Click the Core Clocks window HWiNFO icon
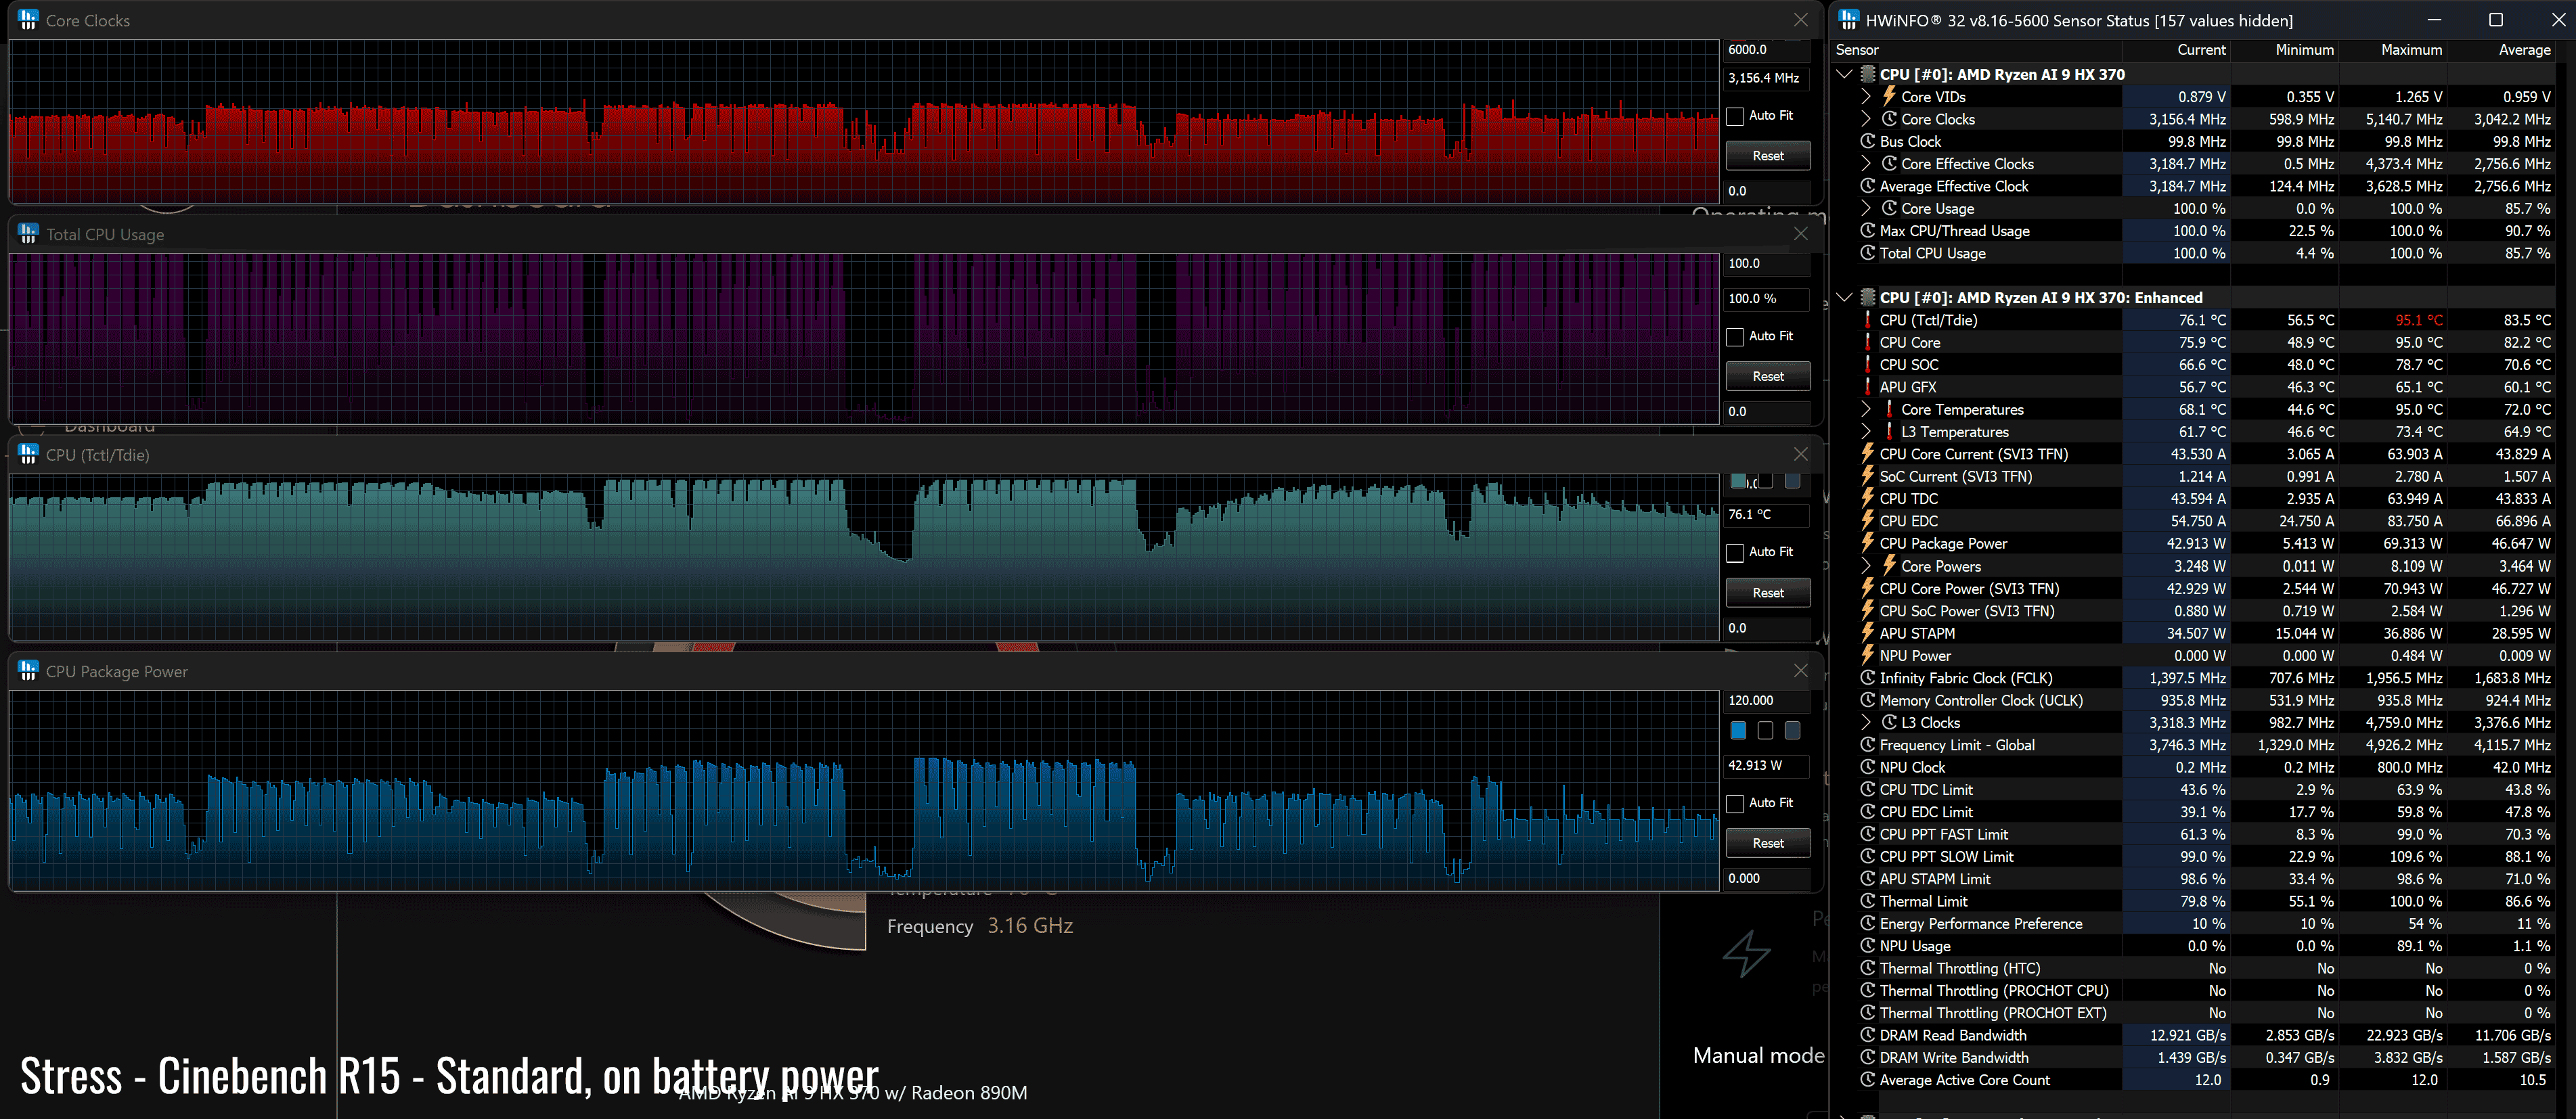The image size is (2576, 1119). click(x=28, y=20)
